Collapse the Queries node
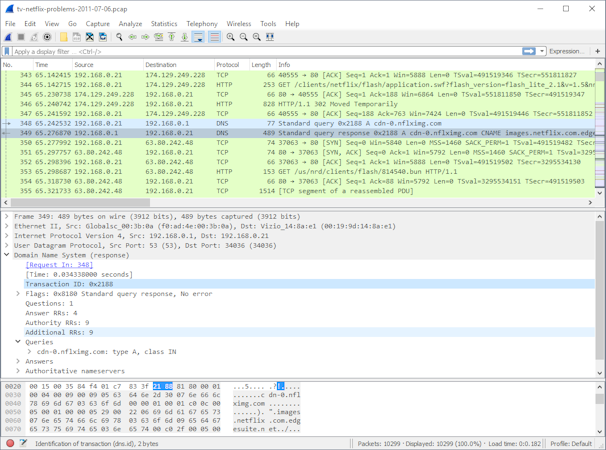Viewport: 606px width, 450px height. (18, 342)
